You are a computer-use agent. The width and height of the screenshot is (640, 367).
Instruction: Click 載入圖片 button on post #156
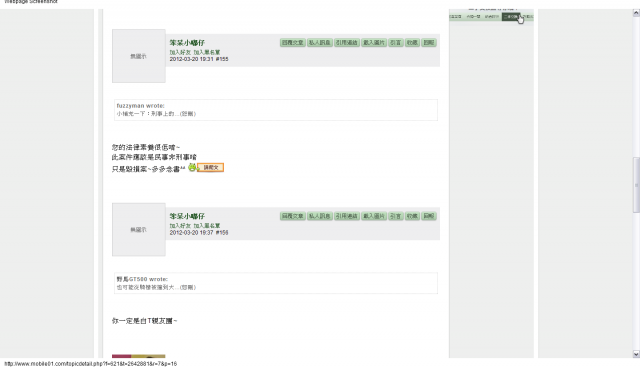pyautogui.click(x=374, y=216)
